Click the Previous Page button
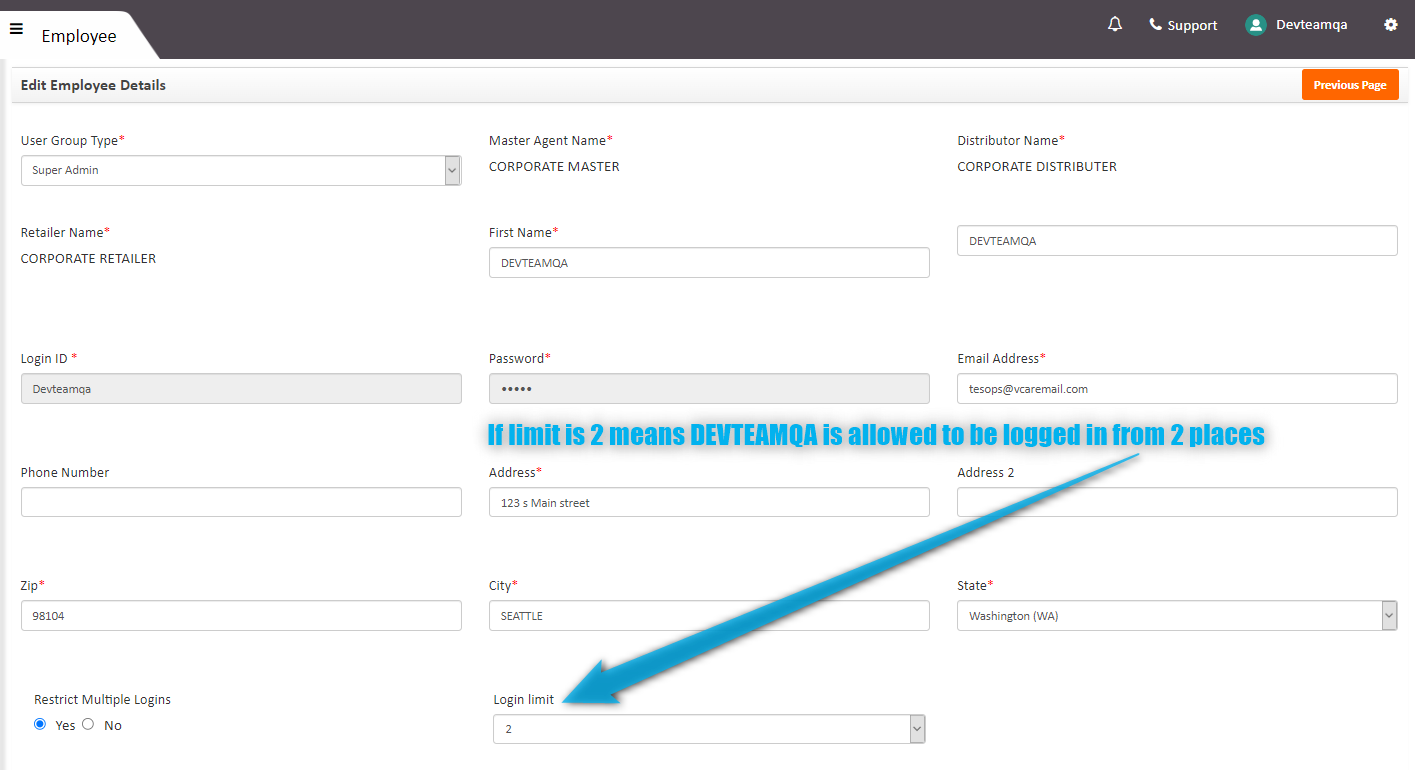Screen dimensions: 1415x770 (1349, 85)
